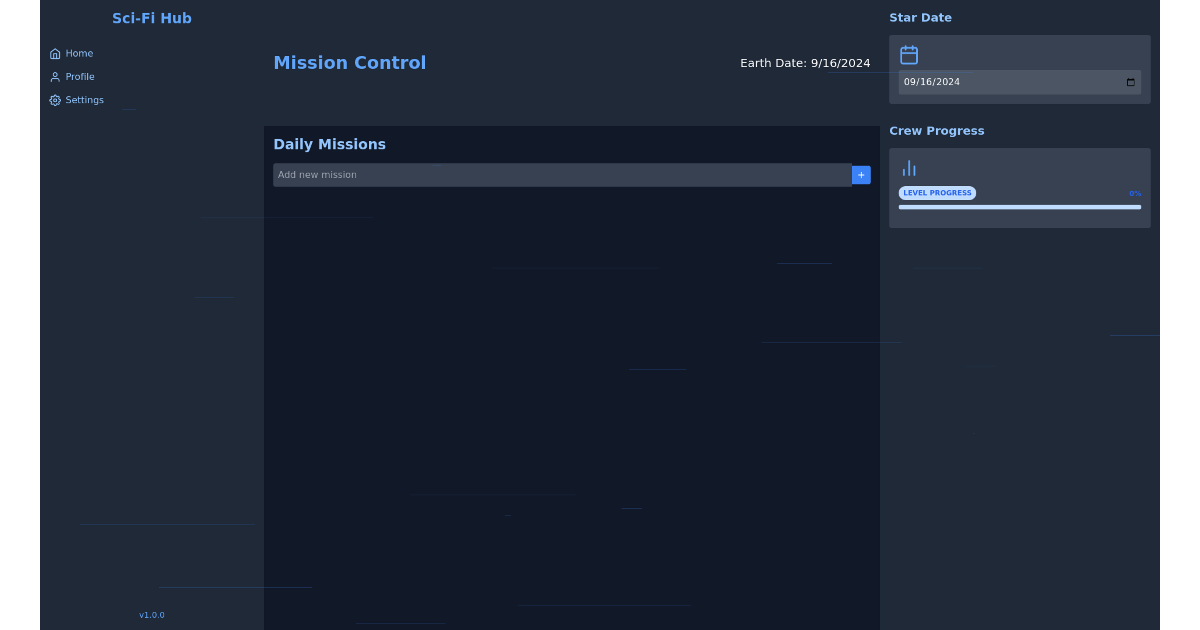The width and height of the screenshot is (1200, 630).
Task: Click the level progress bar track
Action: click(x=1019, y=207)
